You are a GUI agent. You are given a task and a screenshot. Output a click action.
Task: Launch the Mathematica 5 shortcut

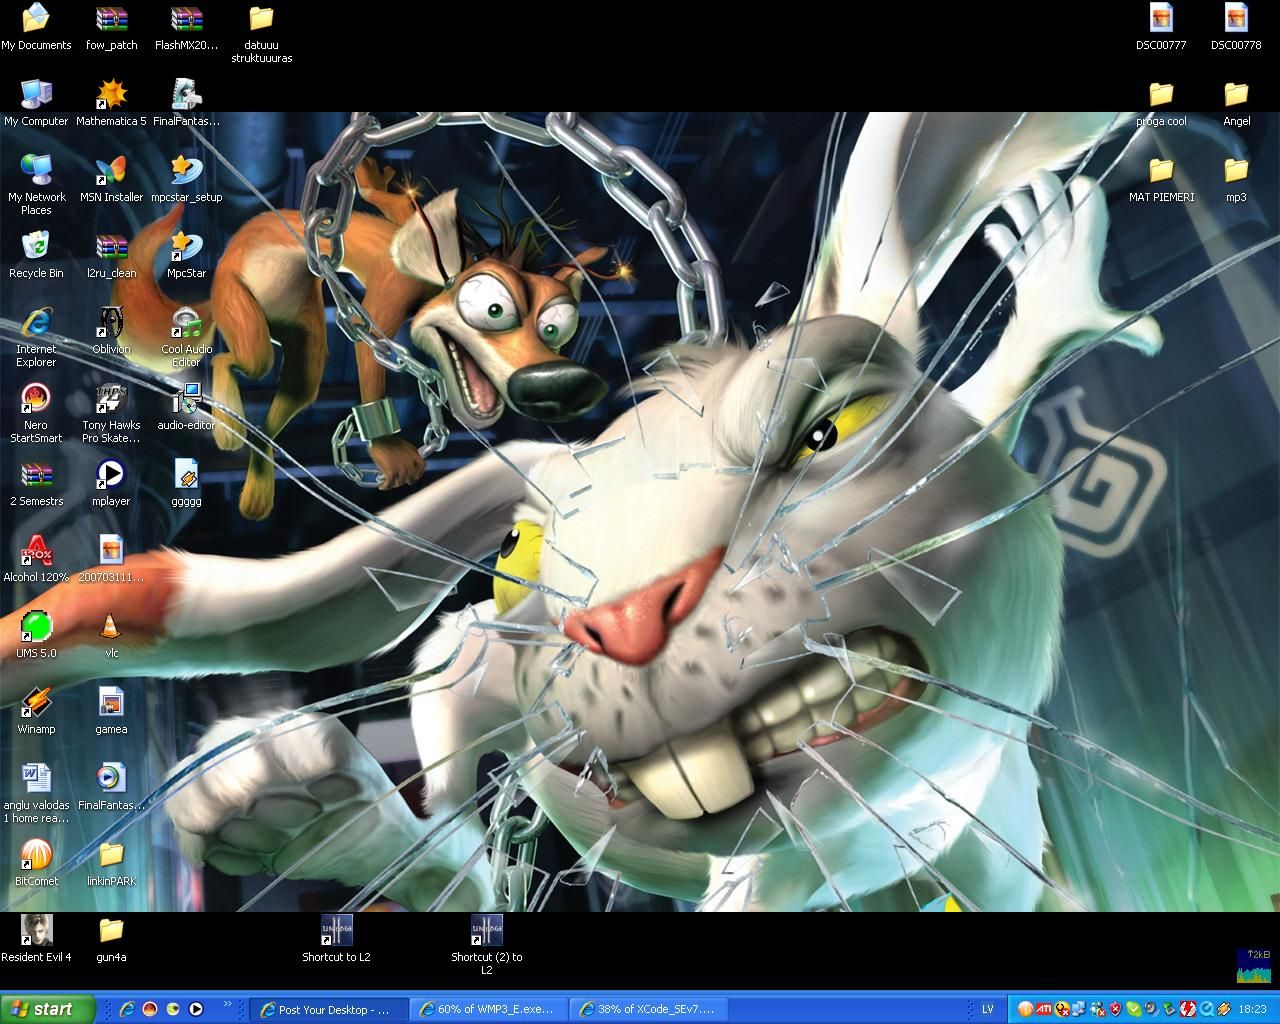point(111,103)
